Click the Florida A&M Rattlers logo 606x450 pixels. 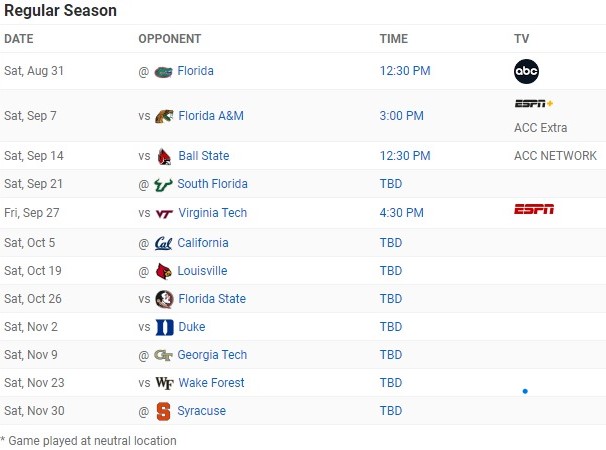click(164, 116)
